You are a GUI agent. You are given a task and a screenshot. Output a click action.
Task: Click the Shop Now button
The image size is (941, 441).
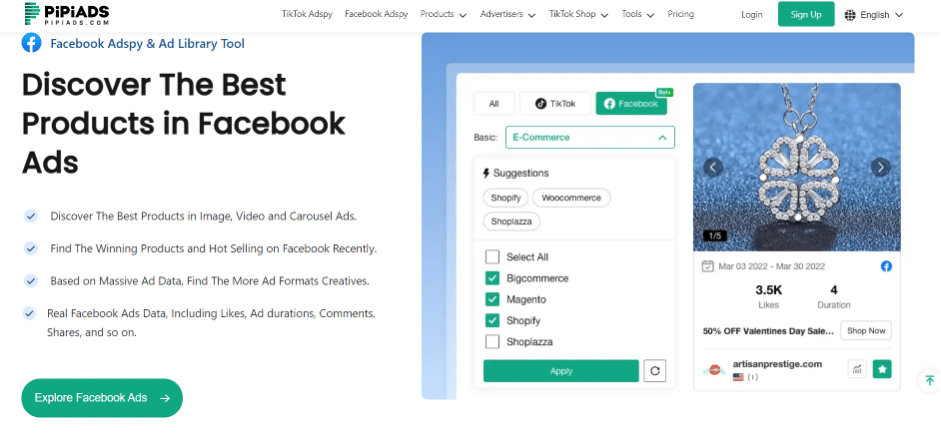tap(866, 331)
